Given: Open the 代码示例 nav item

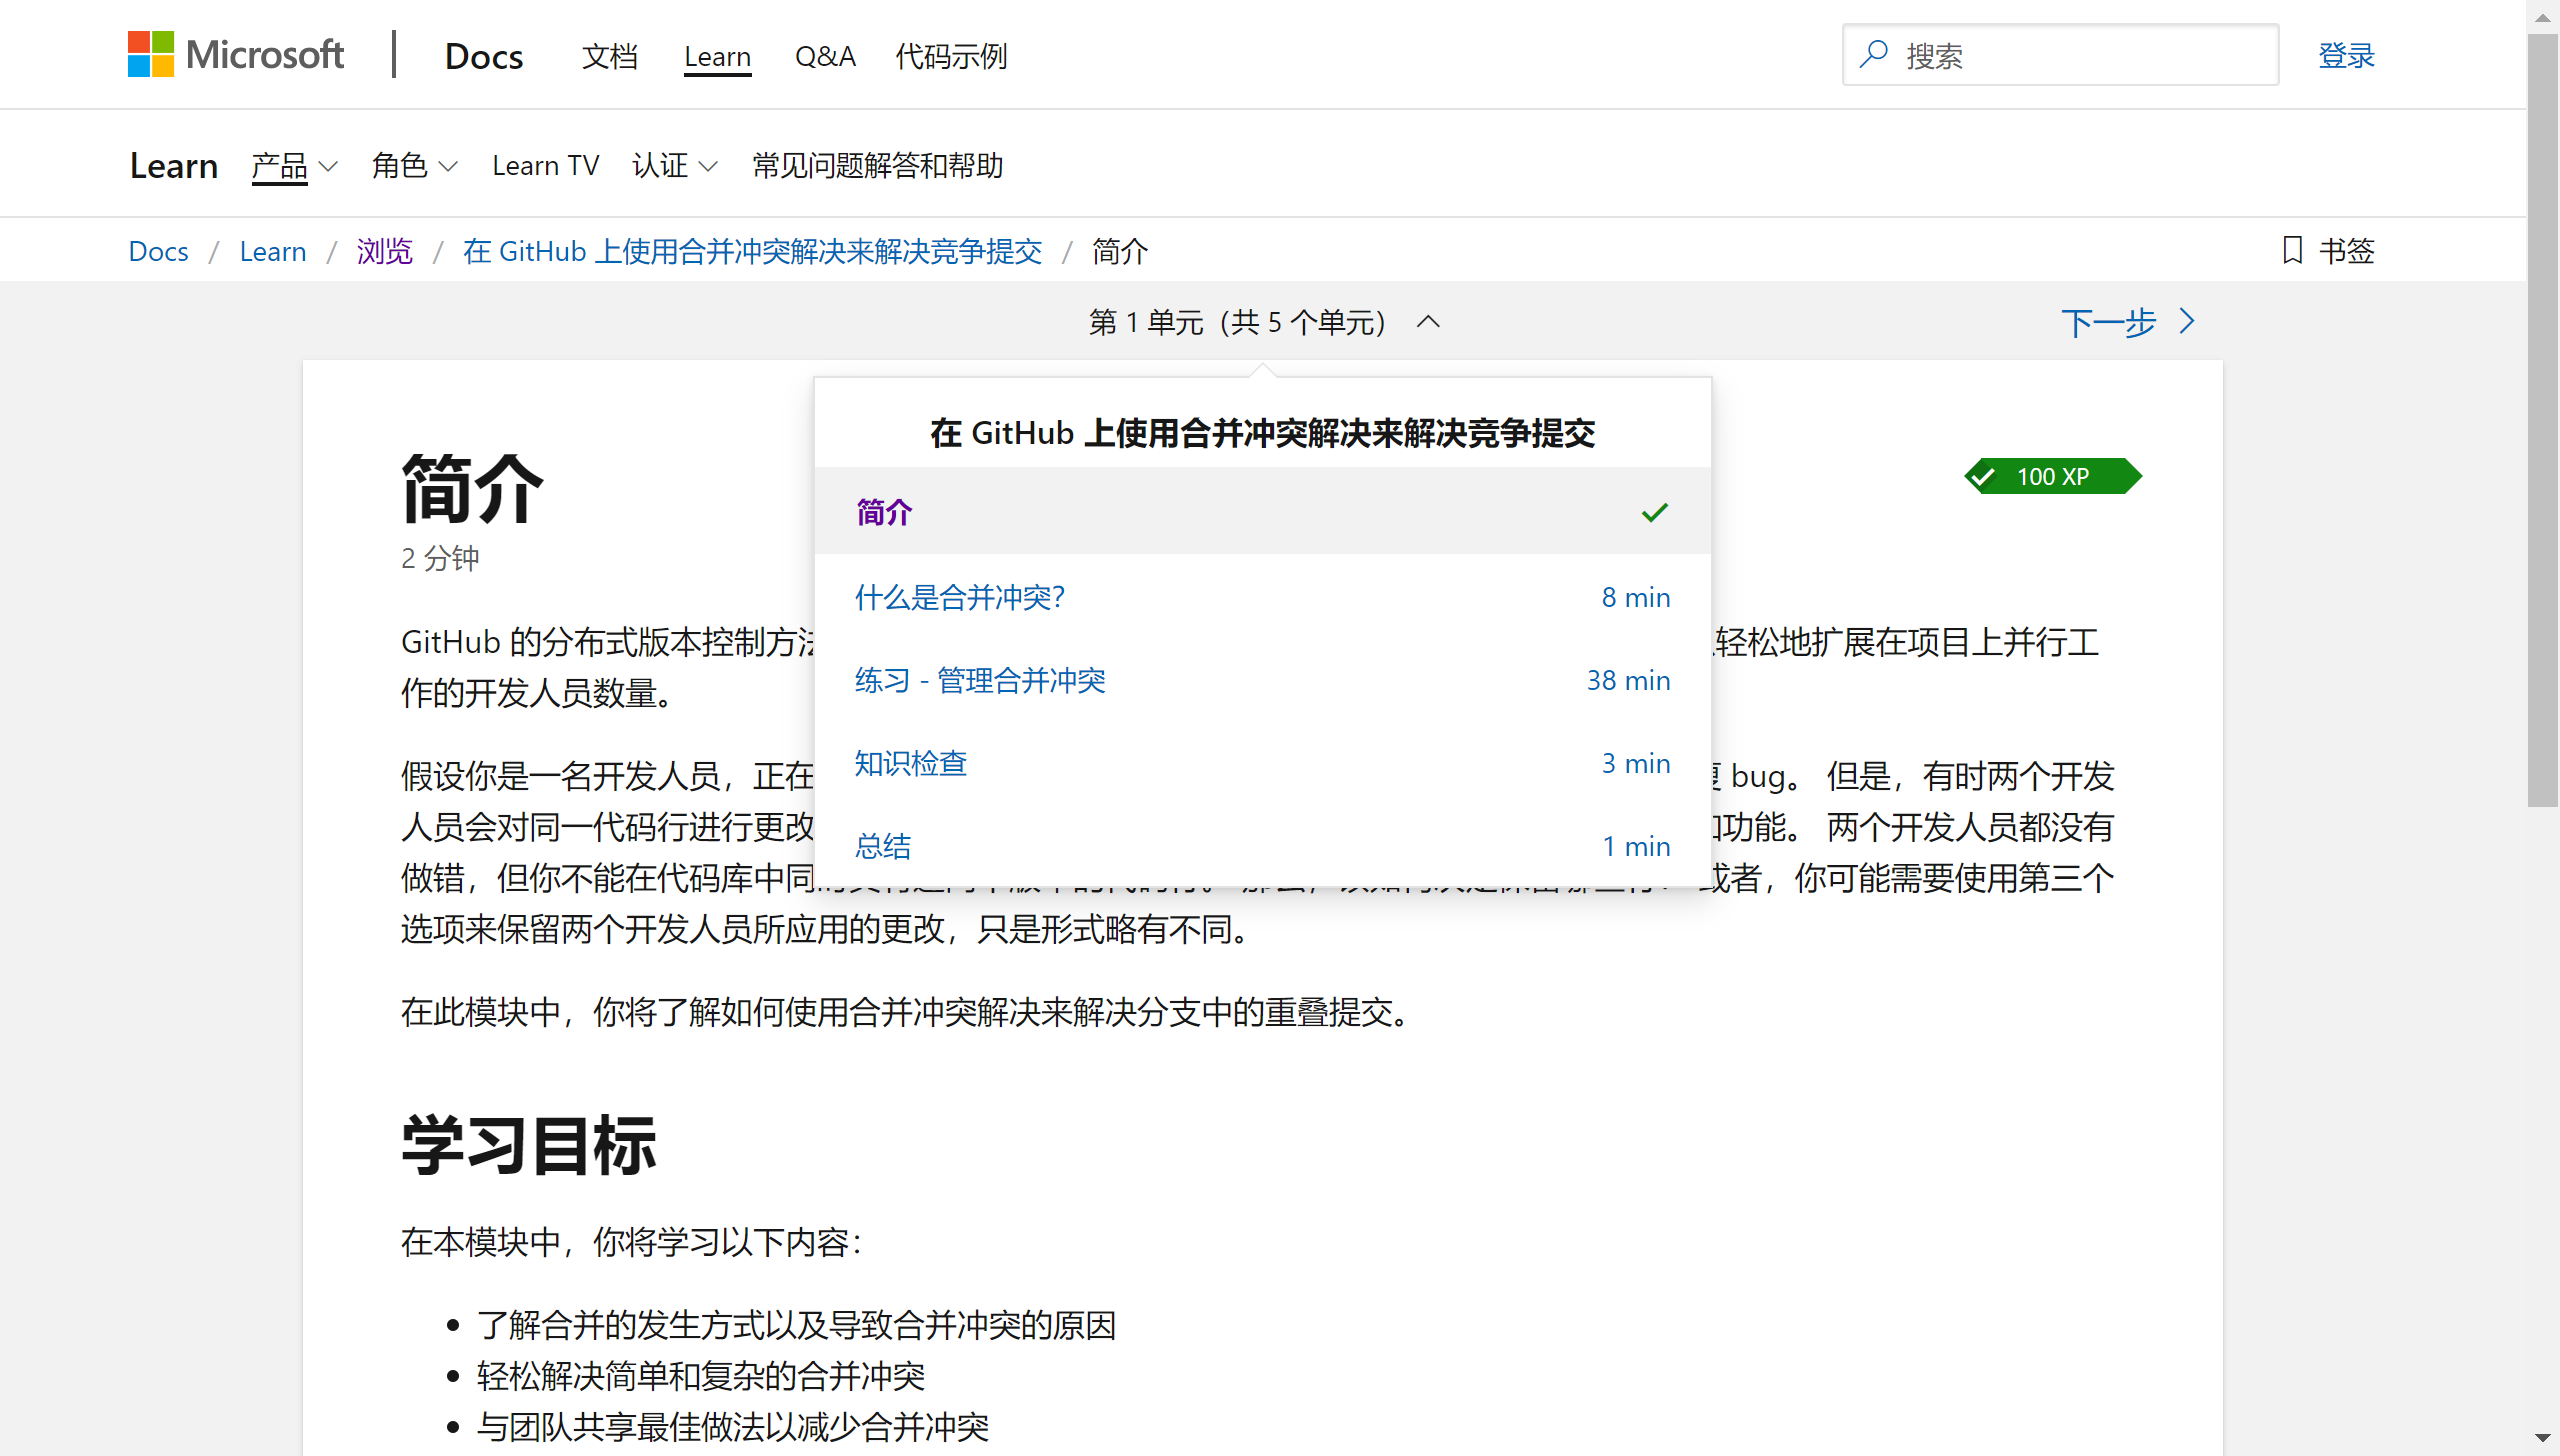Looking at the screenshot, I should point(951,56).
